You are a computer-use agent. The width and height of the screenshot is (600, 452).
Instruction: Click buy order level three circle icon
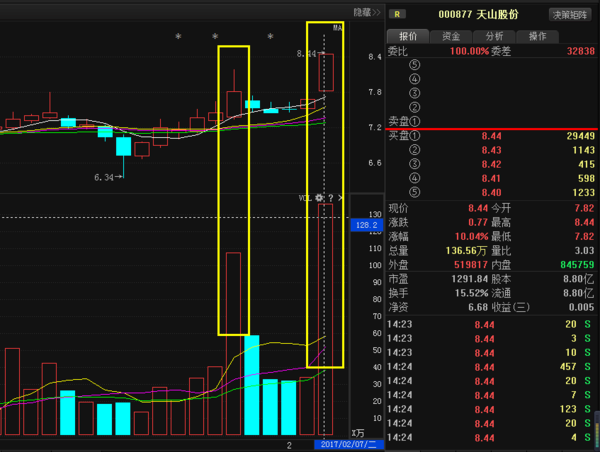(x=414, y=164)
